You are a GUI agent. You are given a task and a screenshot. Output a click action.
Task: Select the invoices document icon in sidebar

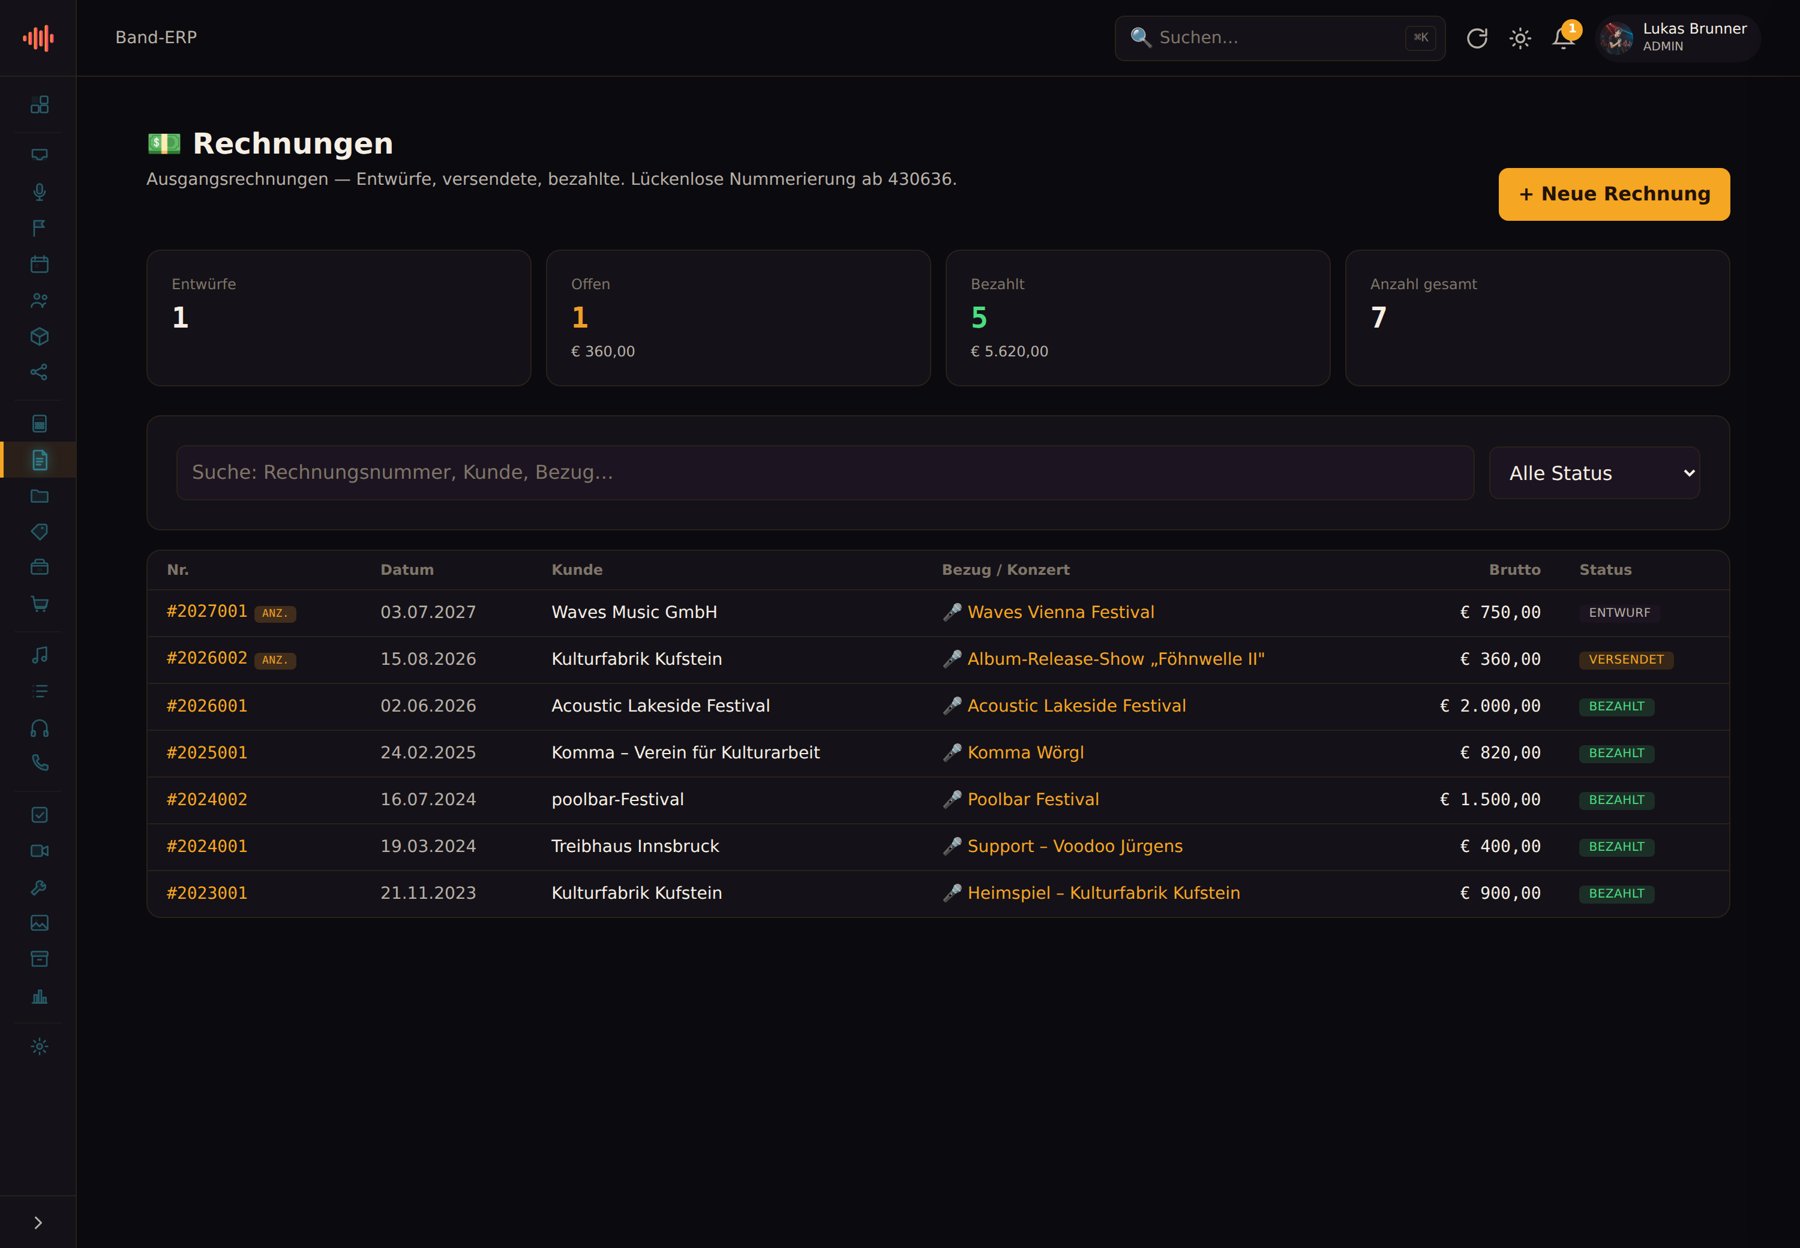pyautogui.click(x=39, y=460)
